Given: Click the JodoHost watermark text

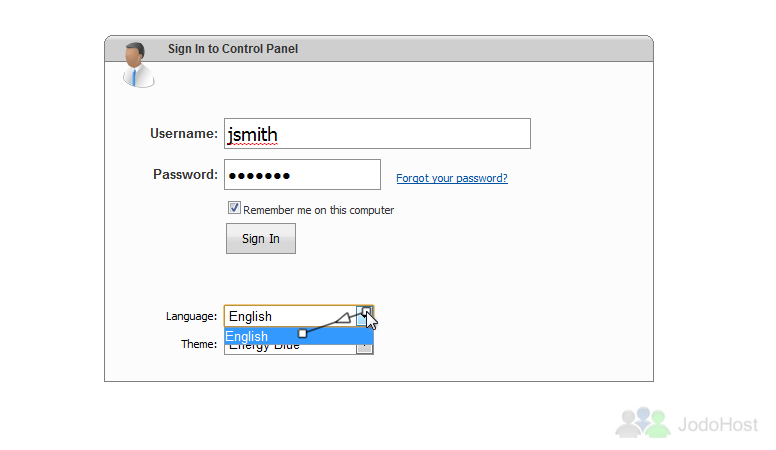Looking at the screenshot, I should (x=718, y=425).
